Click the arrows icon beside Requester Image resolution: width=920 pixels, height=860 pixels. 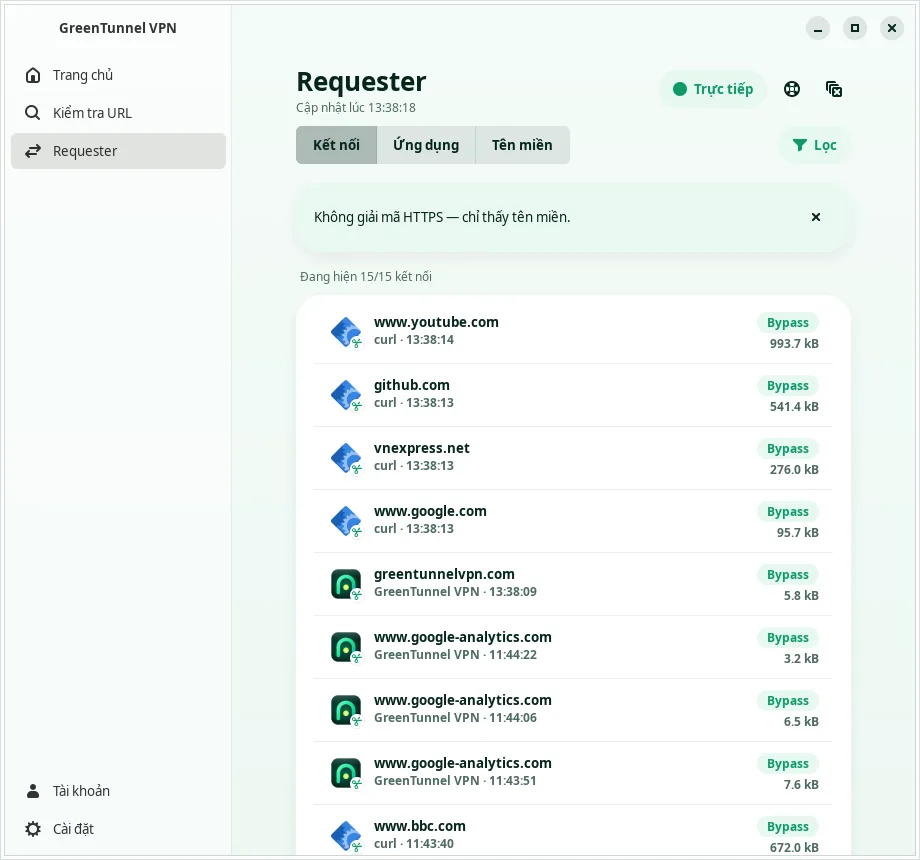33,151
